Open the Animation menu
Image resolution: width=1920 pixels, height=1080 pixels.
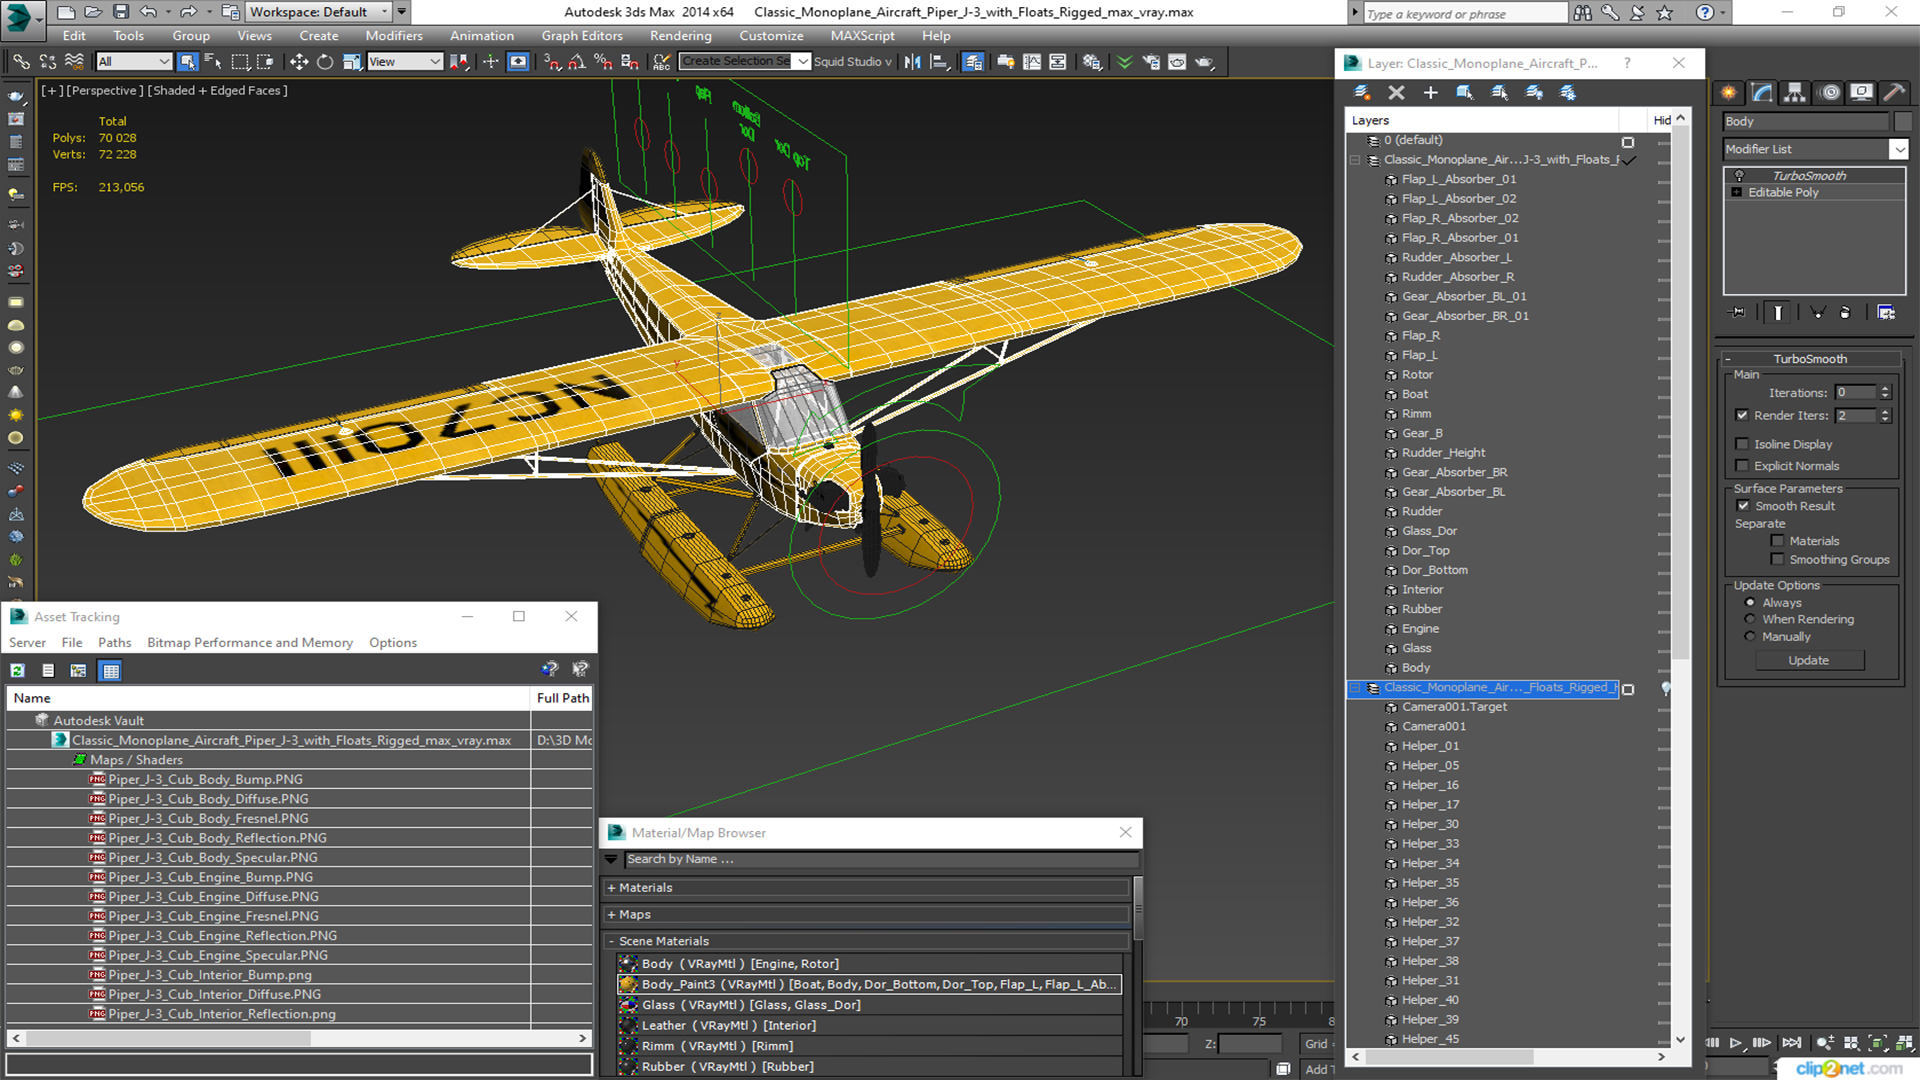481,36
